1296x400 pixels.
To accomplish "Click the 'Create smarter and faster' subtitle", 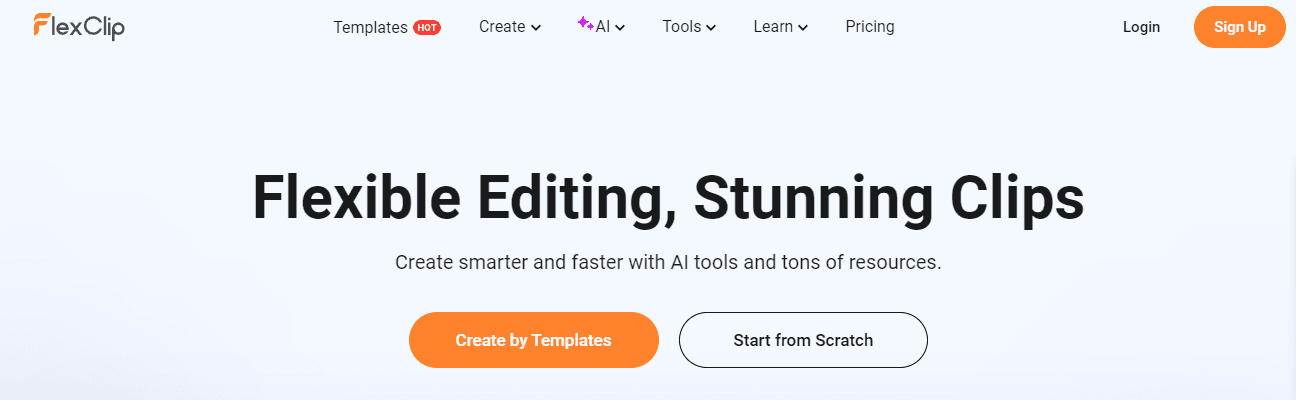I will click(668, 263).
